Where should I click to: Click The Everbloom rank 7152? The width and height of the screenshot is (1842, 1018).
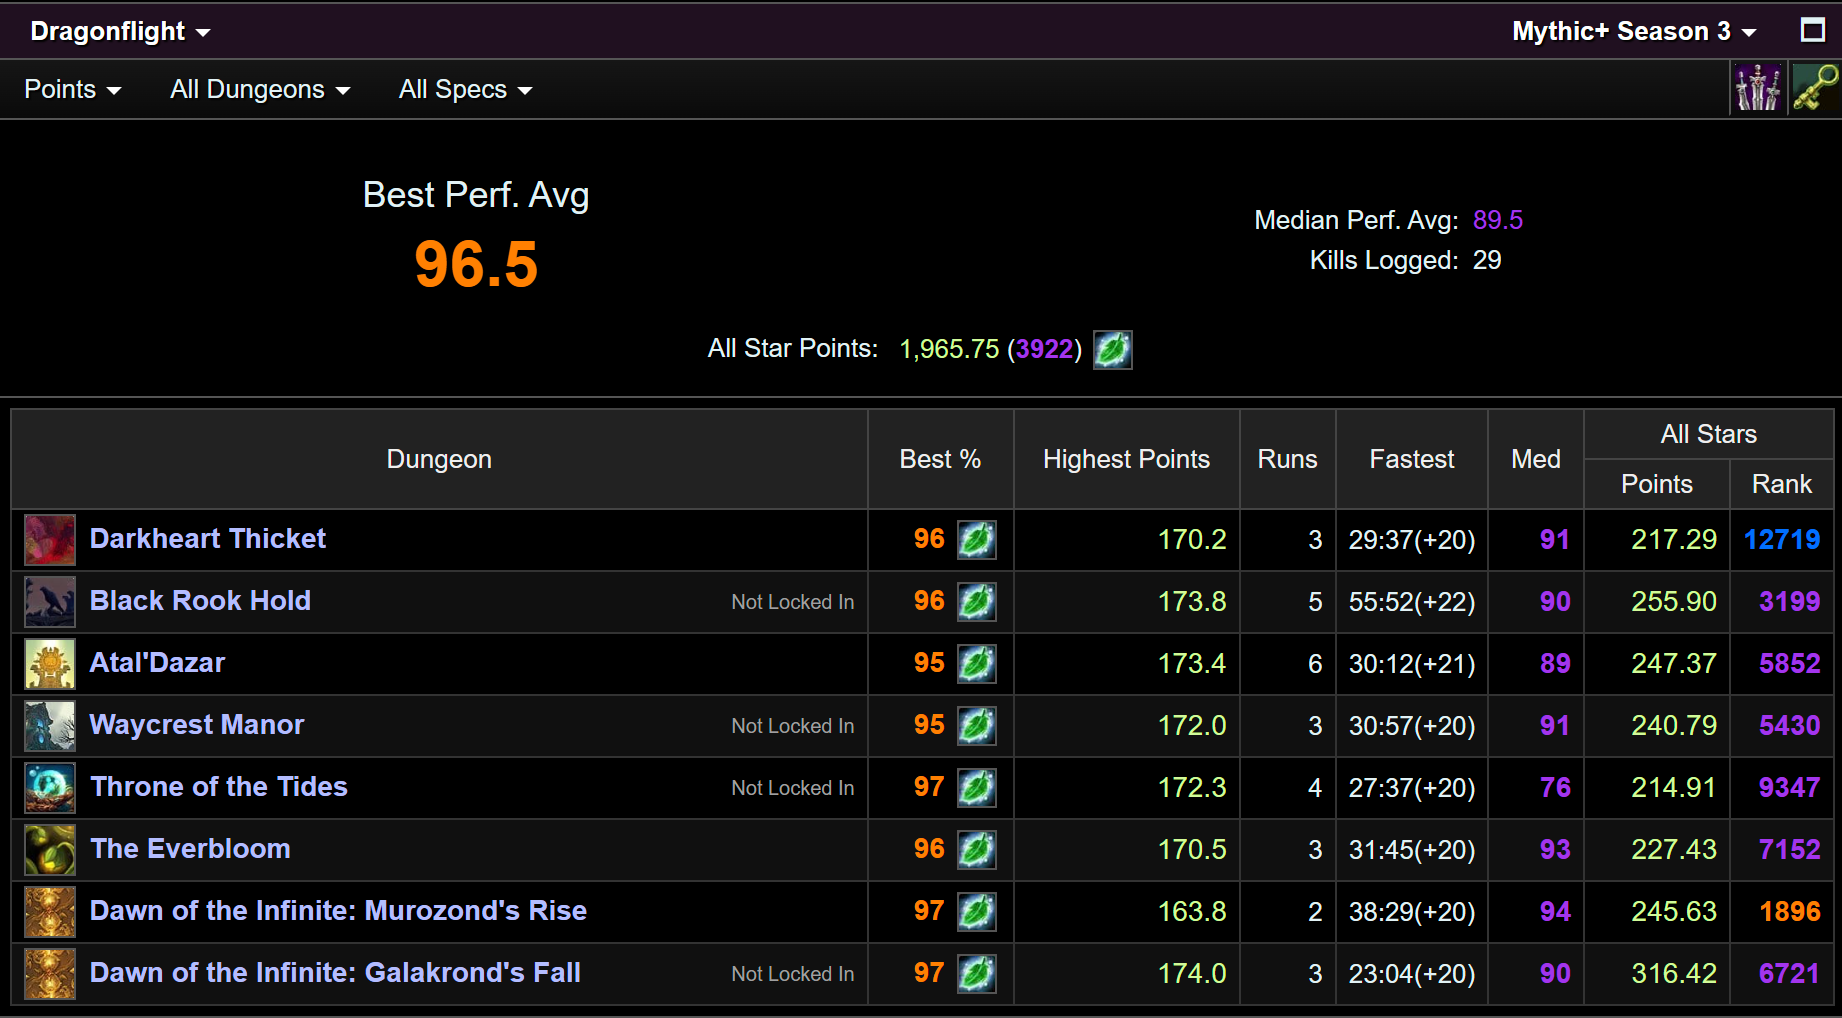[1789, 850]
